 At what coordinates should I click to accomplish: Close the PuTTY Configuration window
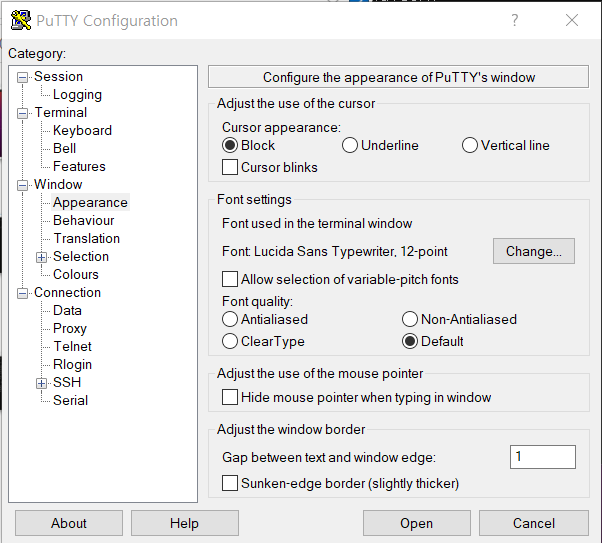[x=572, y=20]
